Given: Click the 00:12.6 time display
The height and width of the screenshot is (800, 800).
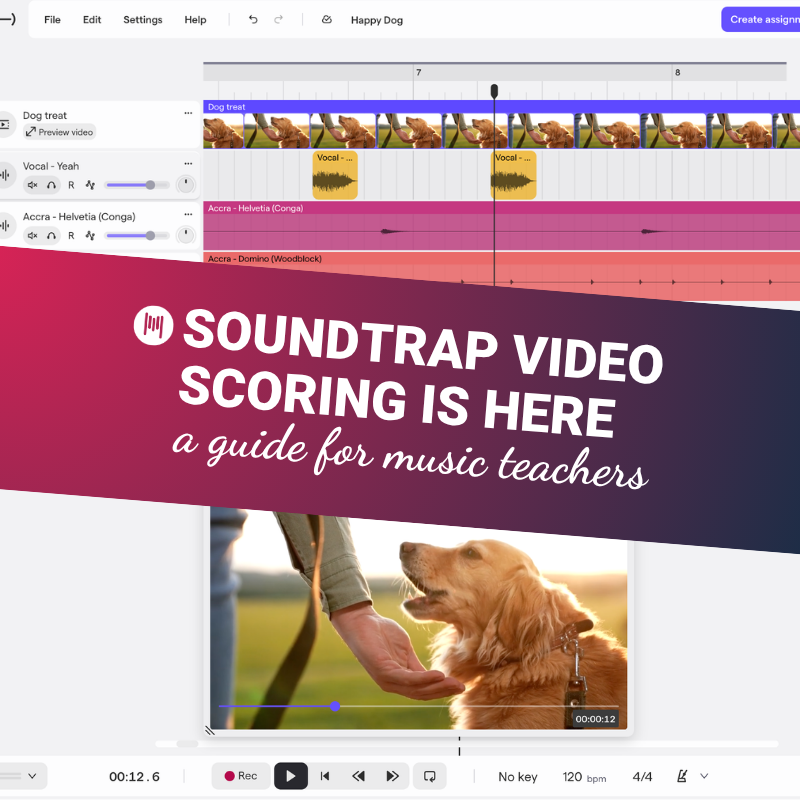Looking at the screenshot, I should (x=134, y=777).
